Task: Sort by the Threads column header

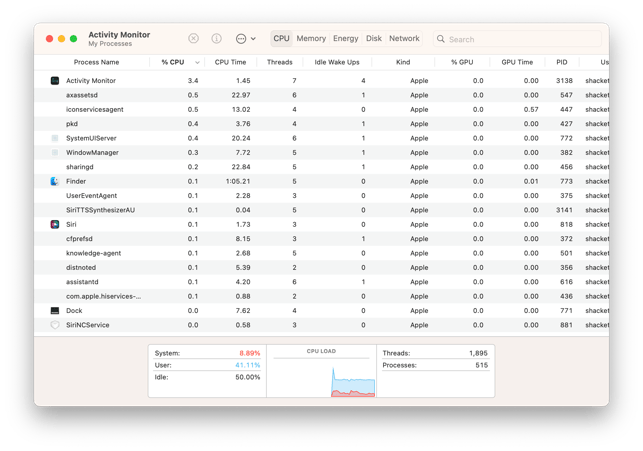Action: click(280, 62)
